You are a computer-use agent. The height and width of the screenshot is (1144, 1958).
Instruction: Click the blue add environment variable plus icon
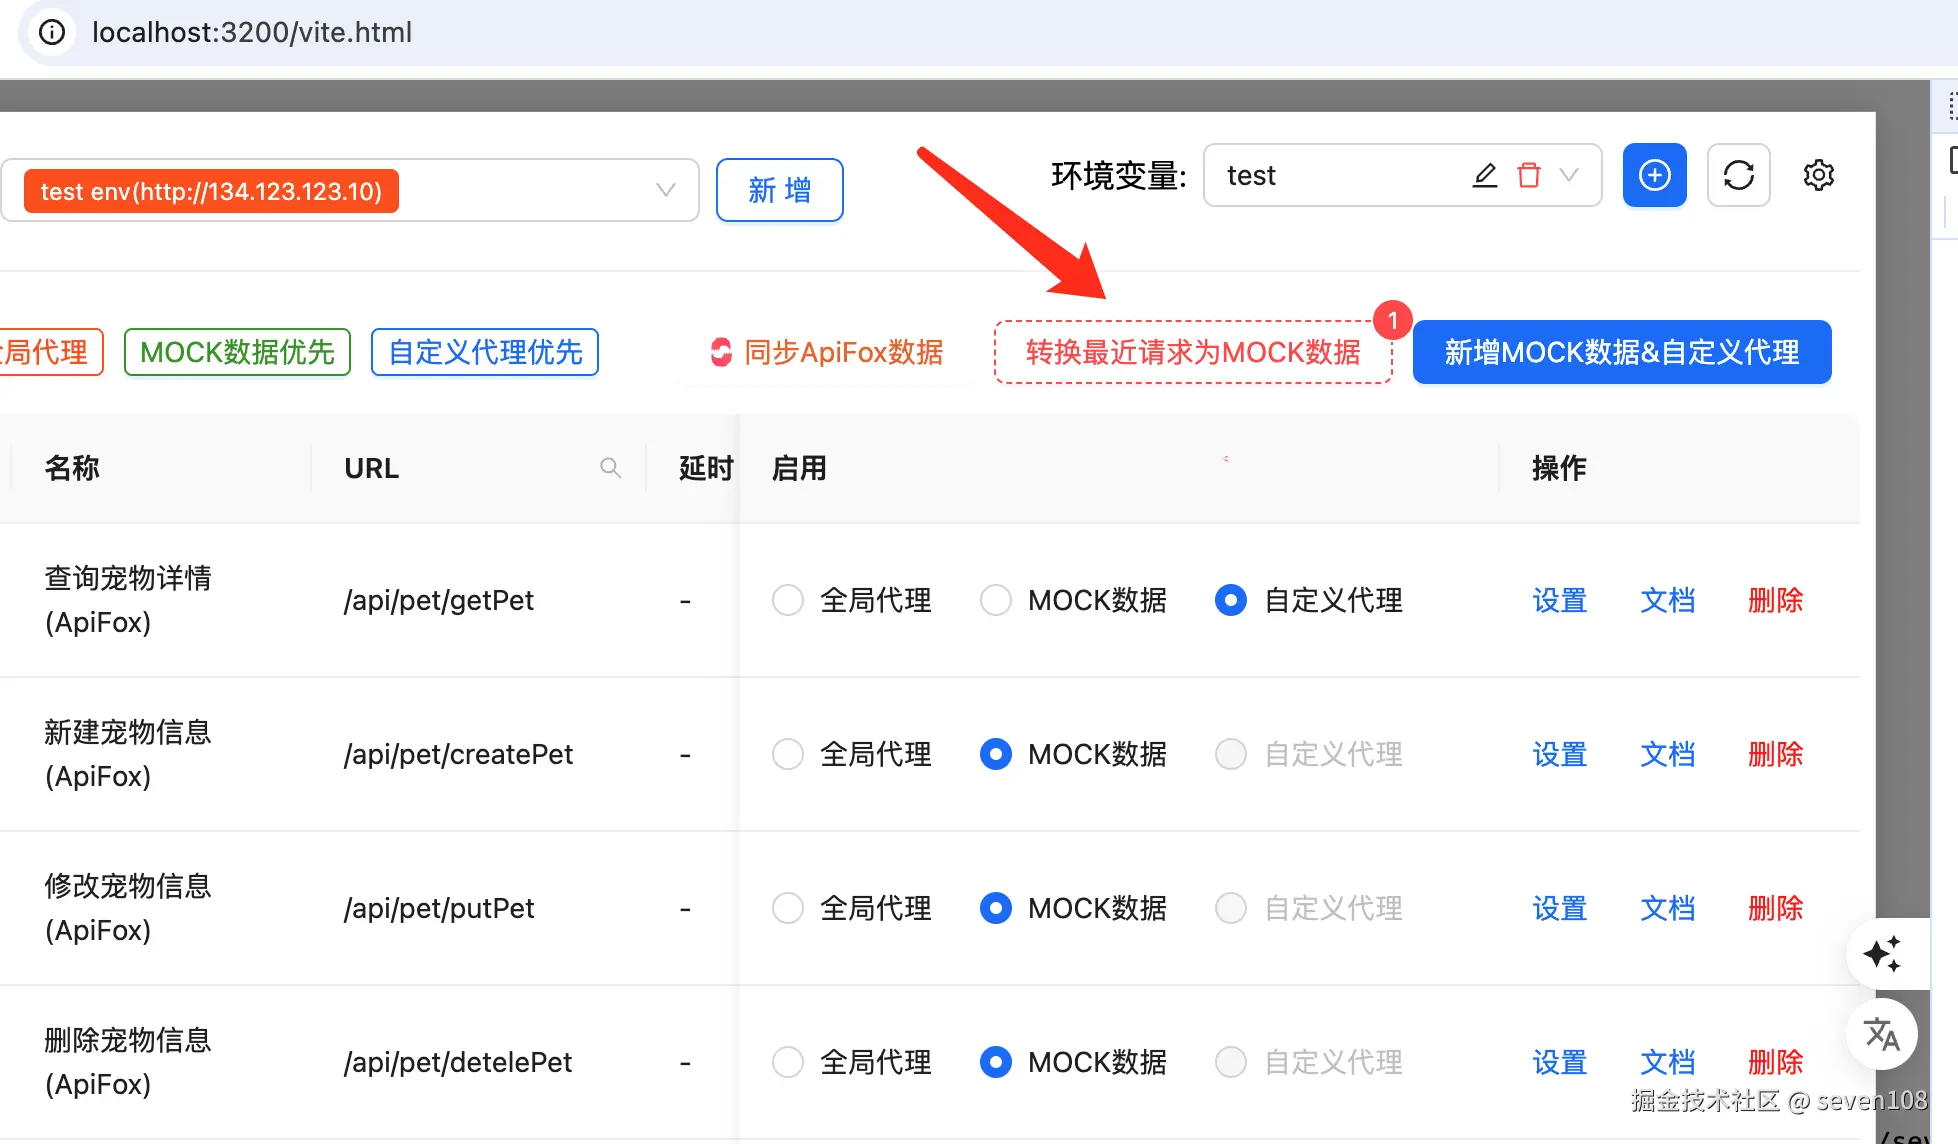coord(1654,175)
